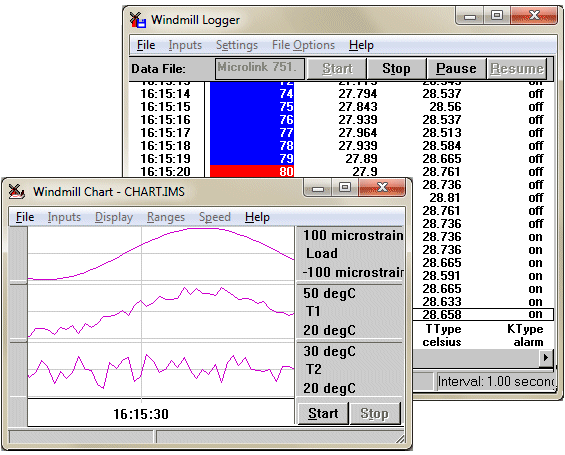Open File menu in Windmill Chart
Screen dimensions: 565x455
tap(25, 217)
